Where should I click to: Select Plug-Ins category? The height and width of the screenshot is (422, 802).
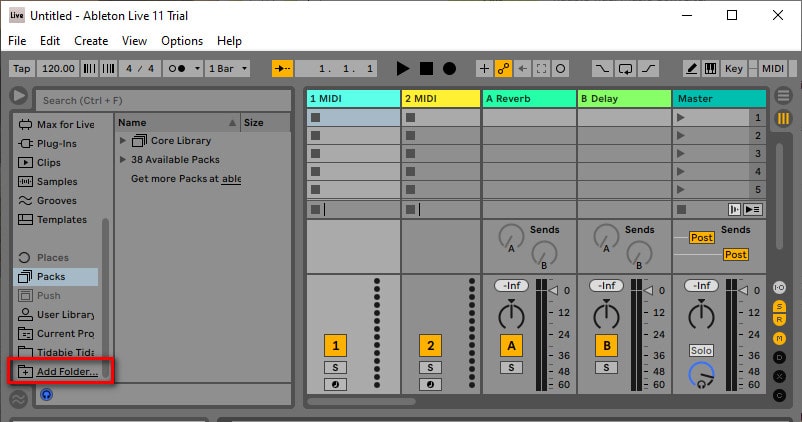click(x=48, y=144)
